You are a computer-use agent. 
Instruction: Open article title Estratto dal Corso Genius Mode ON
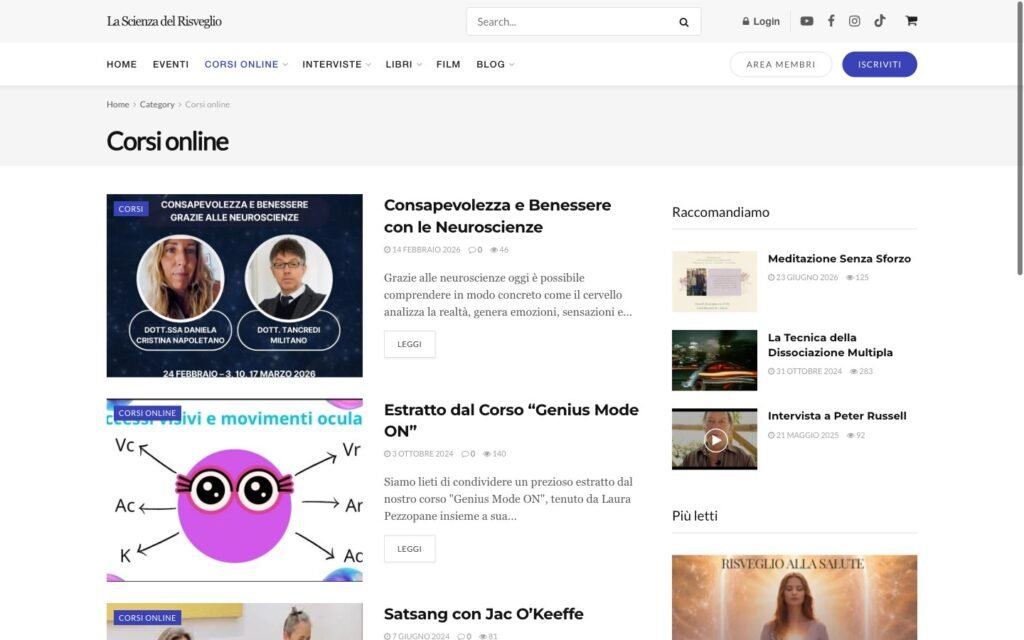point(511,420)
